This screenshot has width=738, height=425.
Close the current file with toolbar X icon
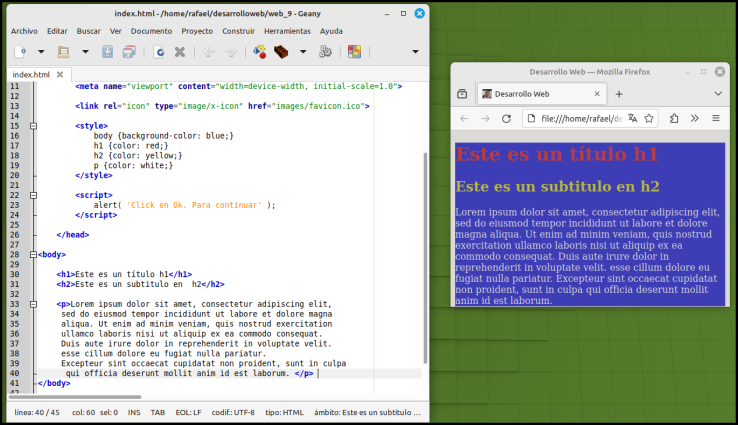(180, 52)
